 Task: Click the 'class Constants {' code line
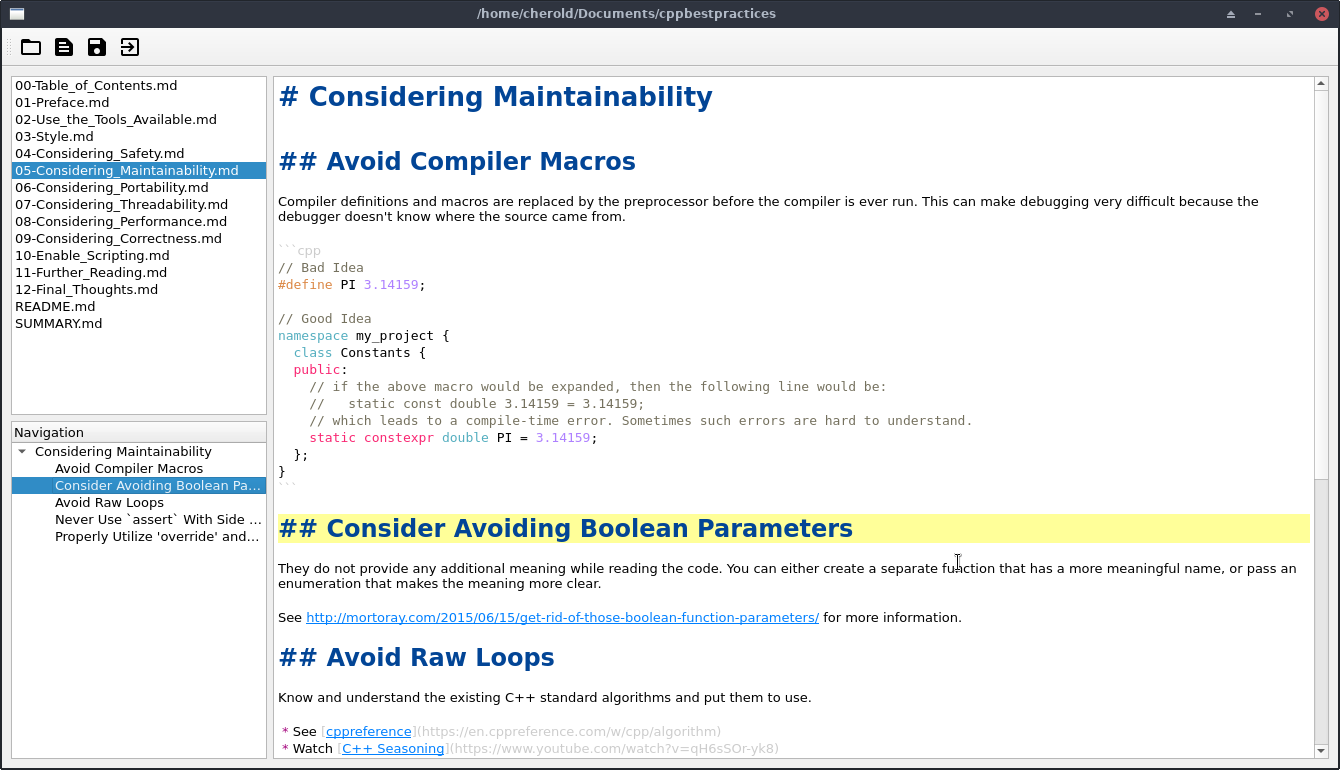point(360,353)
